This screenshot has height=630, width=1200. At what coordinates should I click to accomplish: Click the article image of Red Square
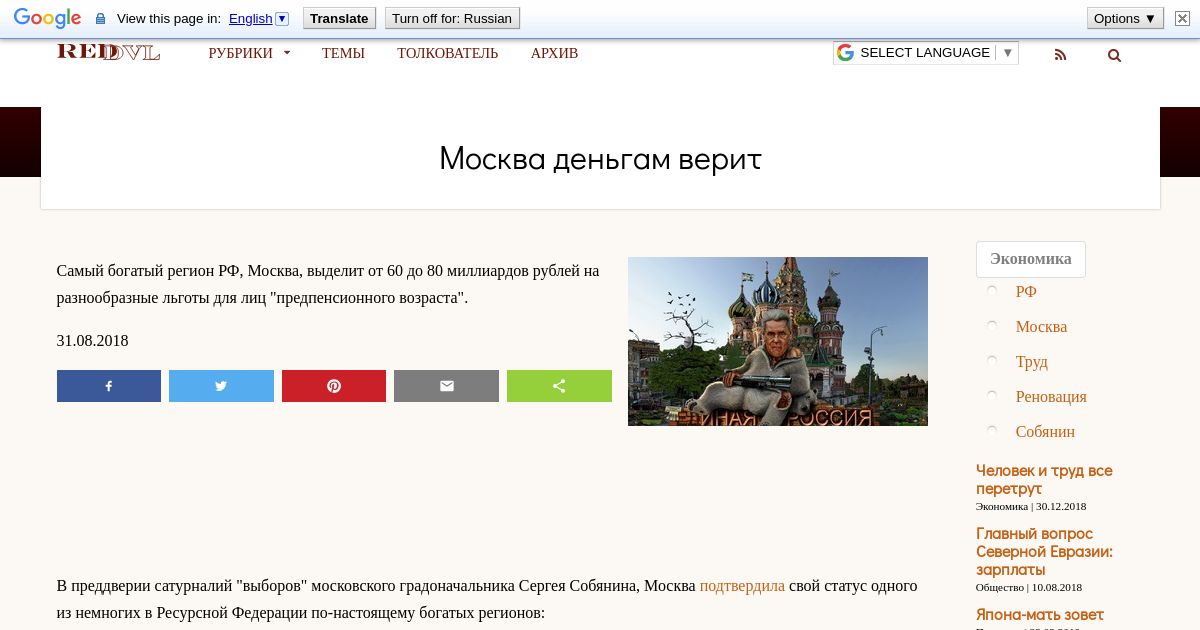(778, 341)
